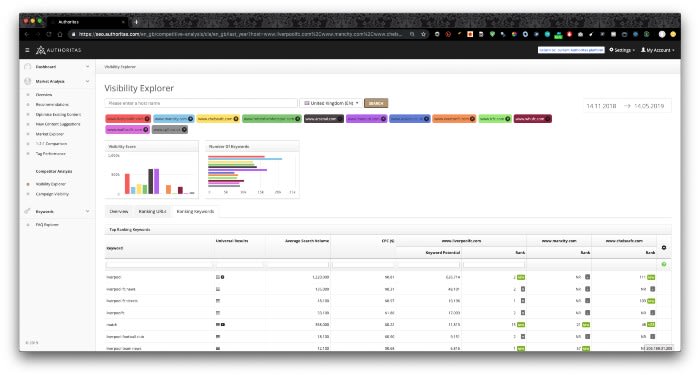Select the Authoritas browser tab
The image size is (700, 377).
click(88, 21)
